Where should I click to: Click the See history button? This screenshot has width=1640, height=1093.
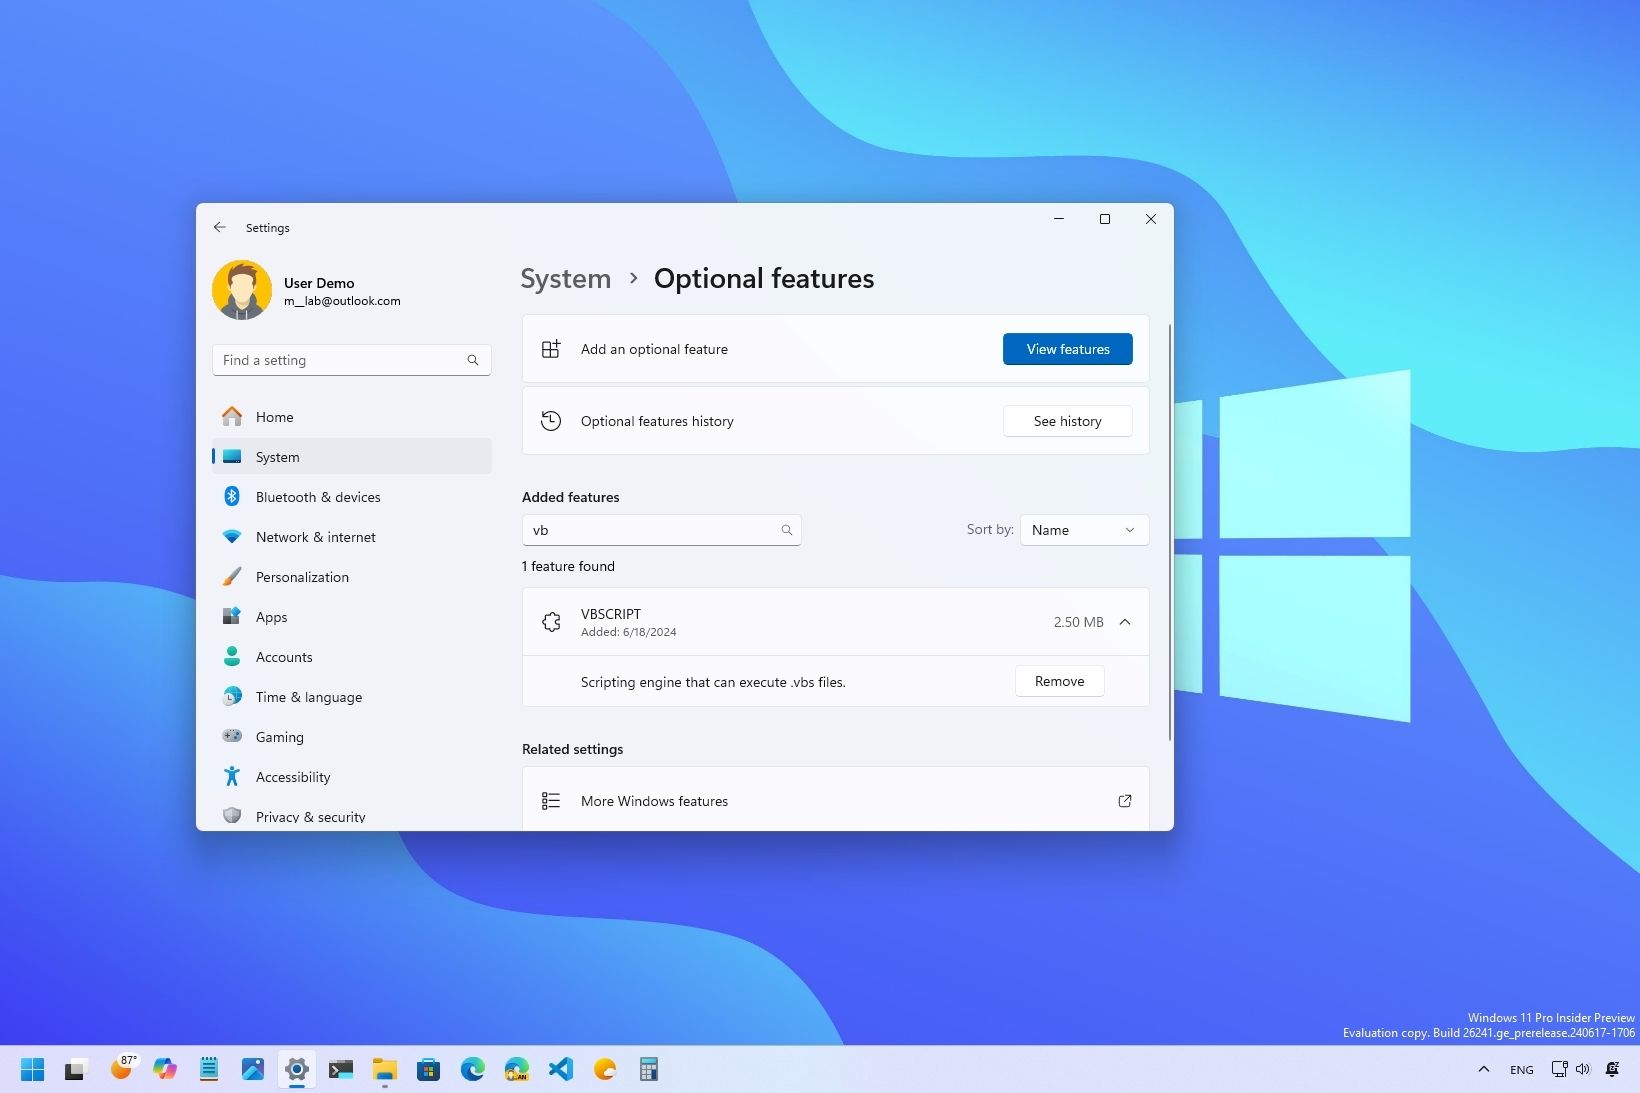click(1067, 421)
